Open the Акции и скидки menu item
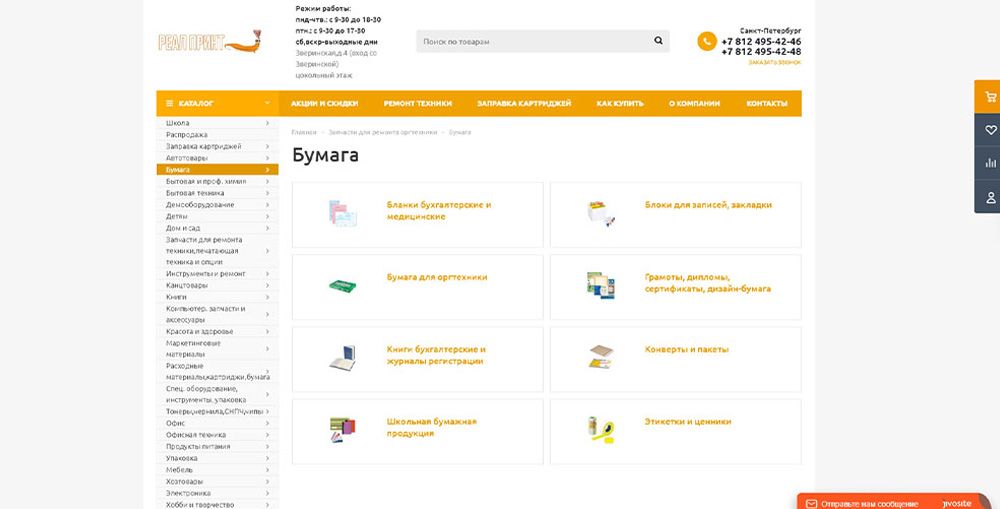The height and width of the screenshot is (509, 1000). [x=324, y=103]
